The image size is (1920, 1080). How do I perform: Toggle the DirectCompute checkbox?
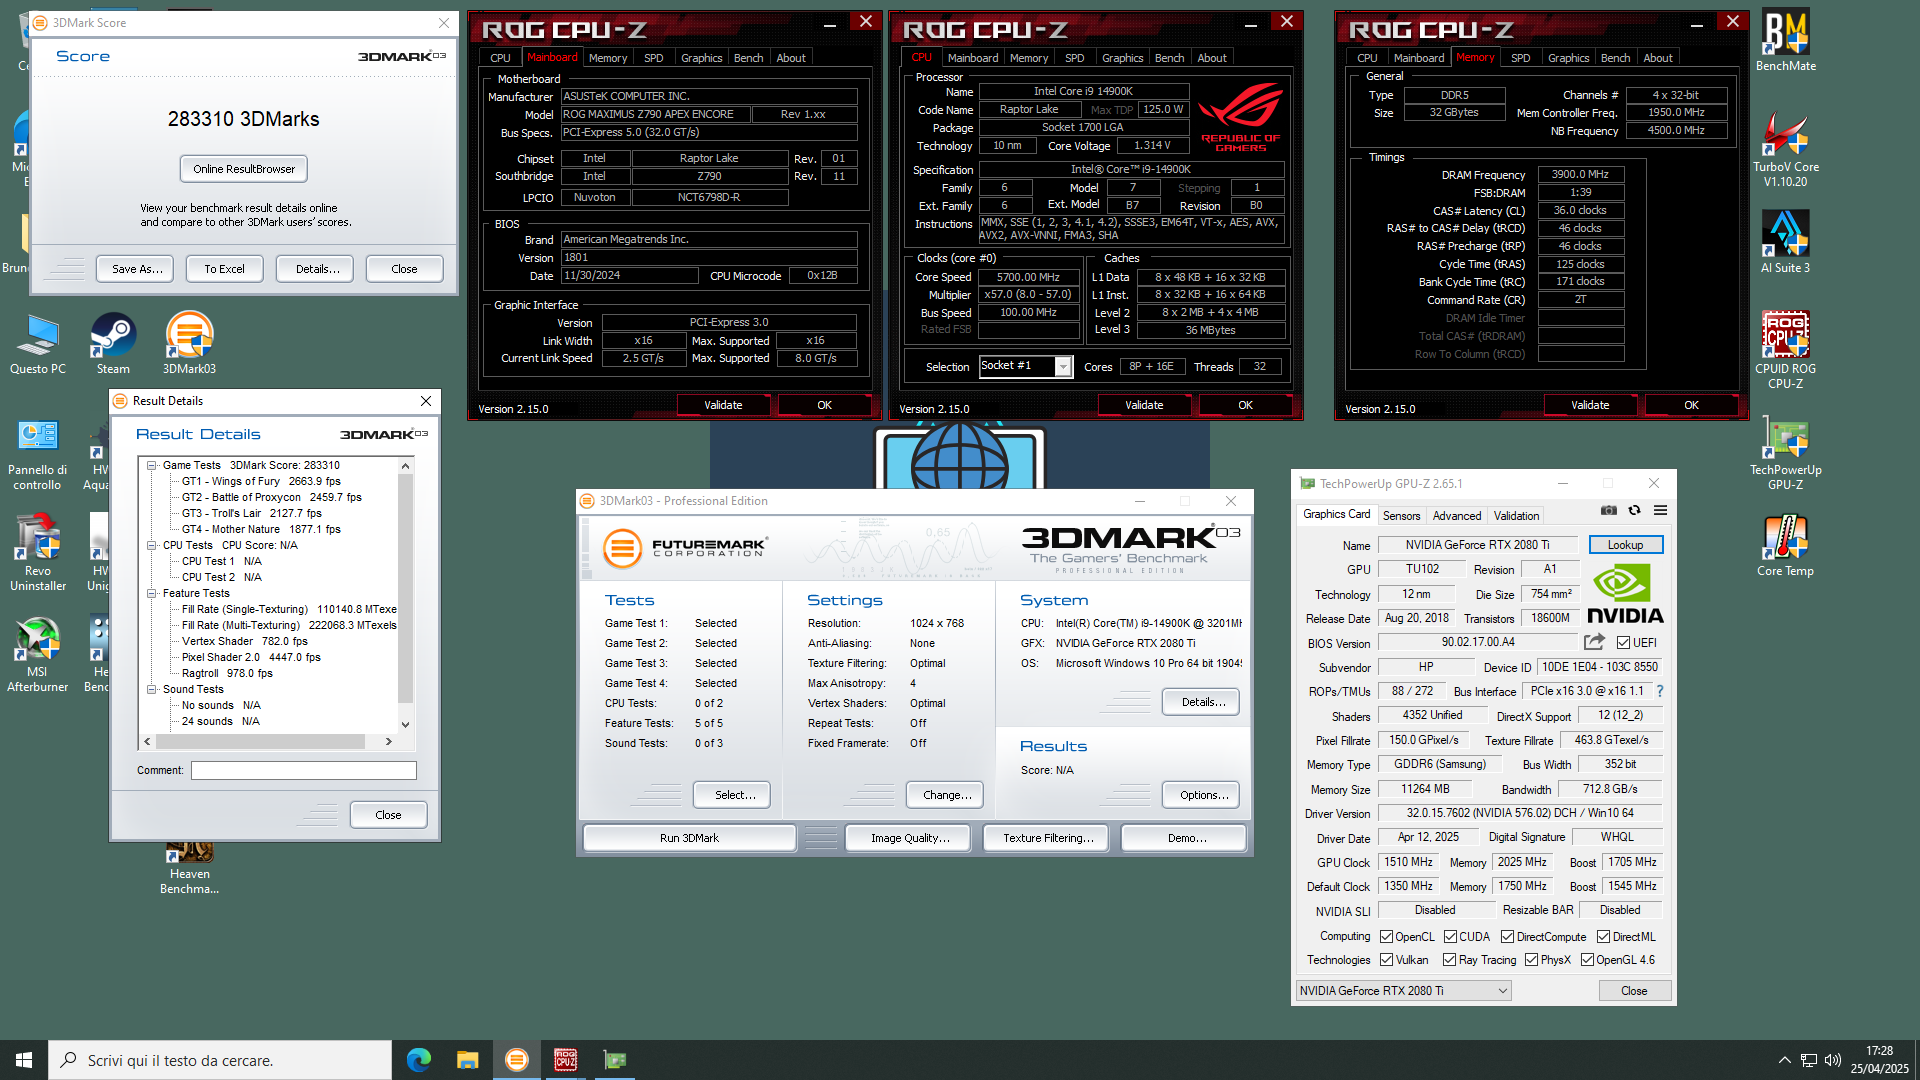1507,937
